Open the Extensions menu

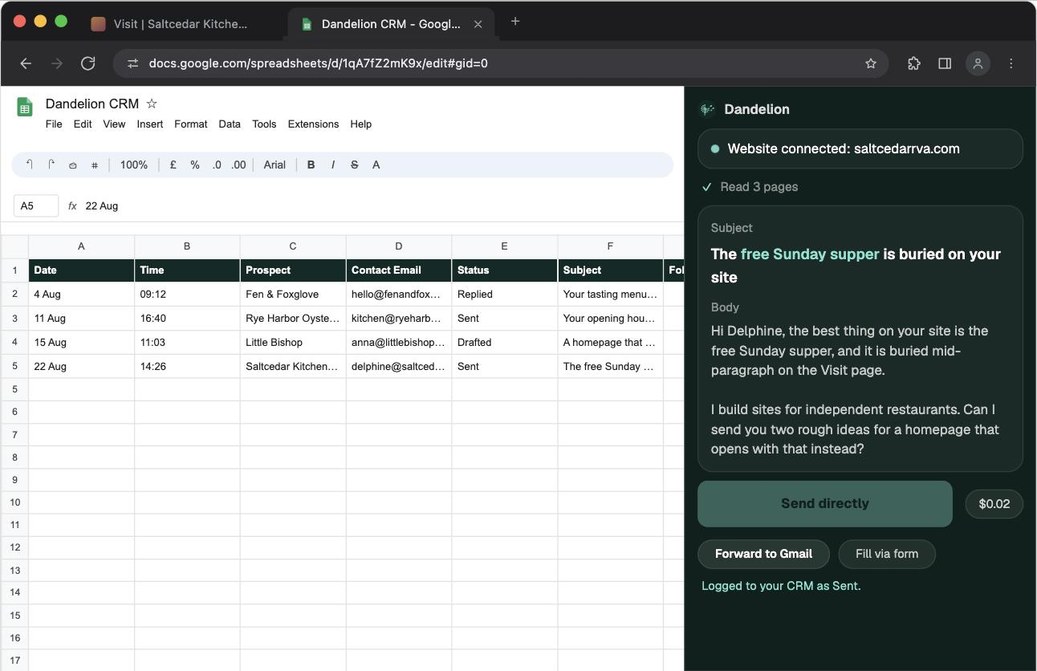click(x=313, y=124)
